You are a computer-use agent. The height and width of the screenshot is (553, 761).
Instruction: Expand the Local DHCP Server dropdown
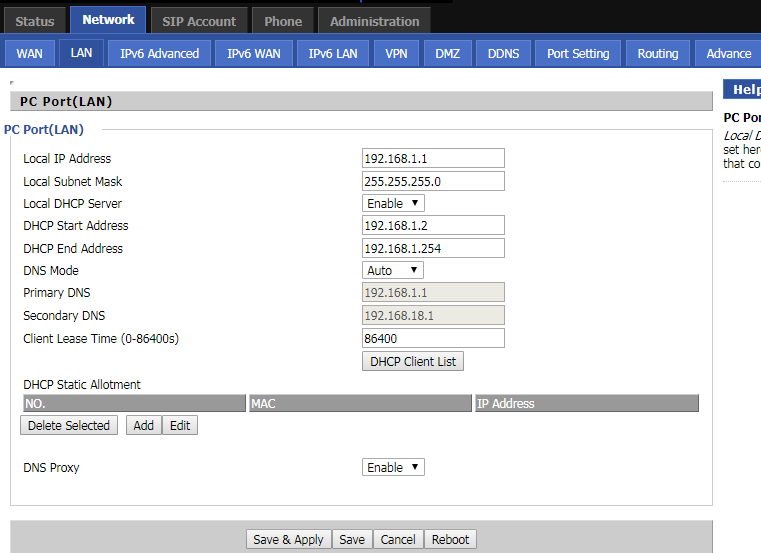pos(393,203)
